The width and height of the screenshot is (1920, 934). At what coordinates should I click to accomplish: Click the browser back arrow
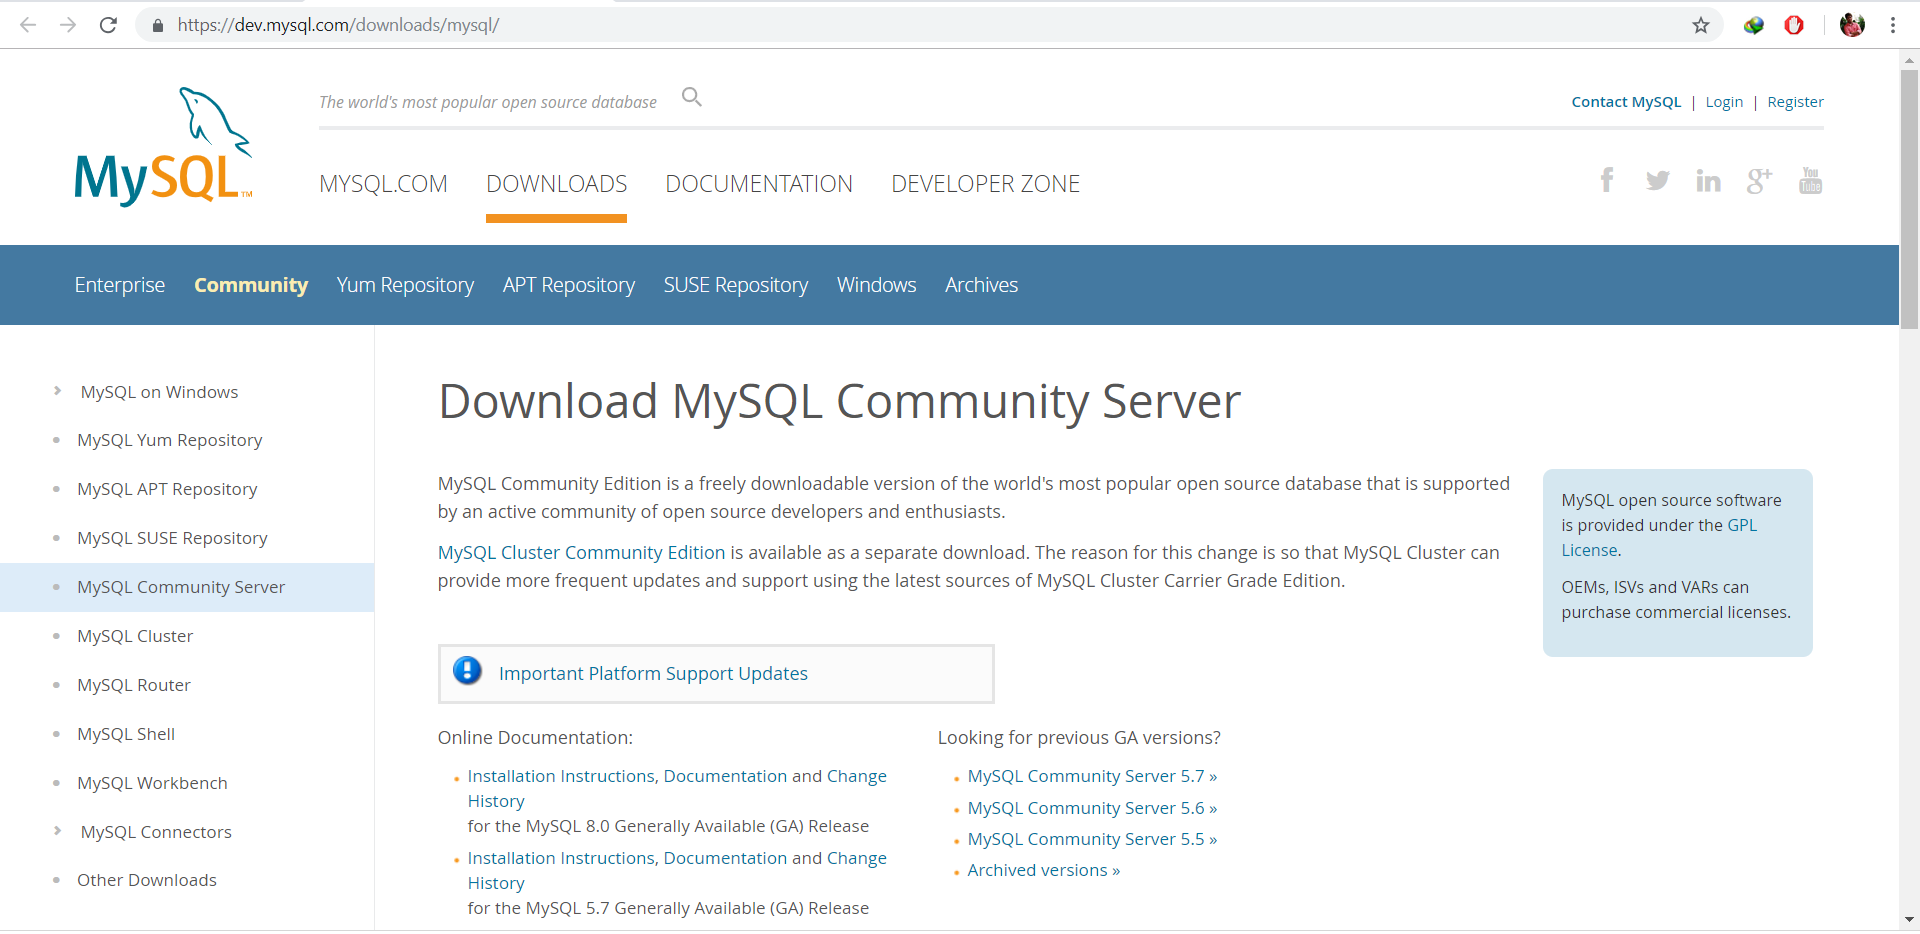(x=28, y=25)
